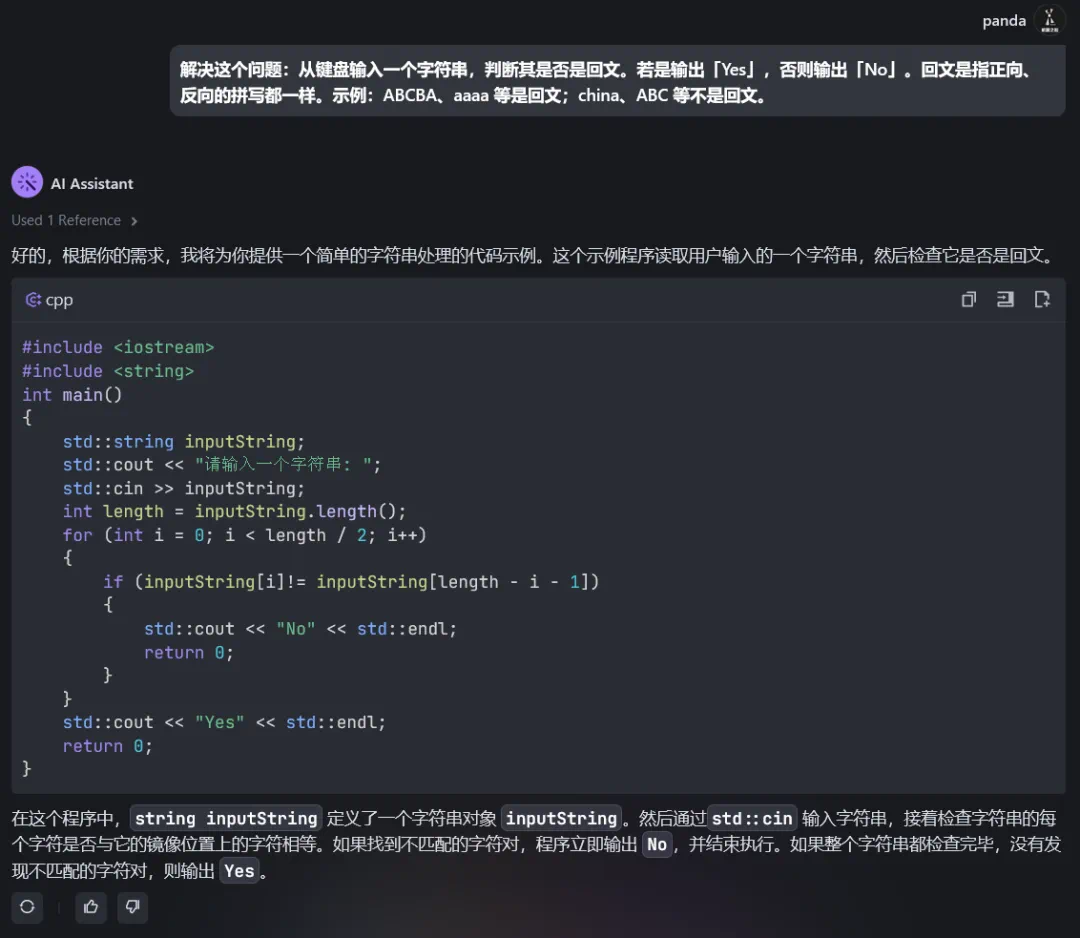Click the AI Assistant name label
1080x938 pixels.
(92, 184)
